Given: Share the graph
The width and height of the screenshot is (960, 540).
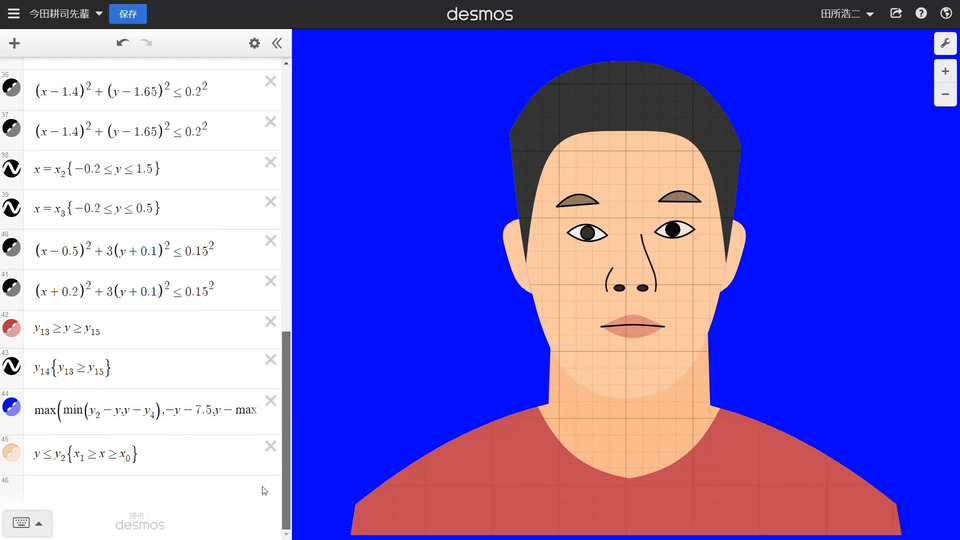Looking at the screenshot, I should (x=896, y=14).
